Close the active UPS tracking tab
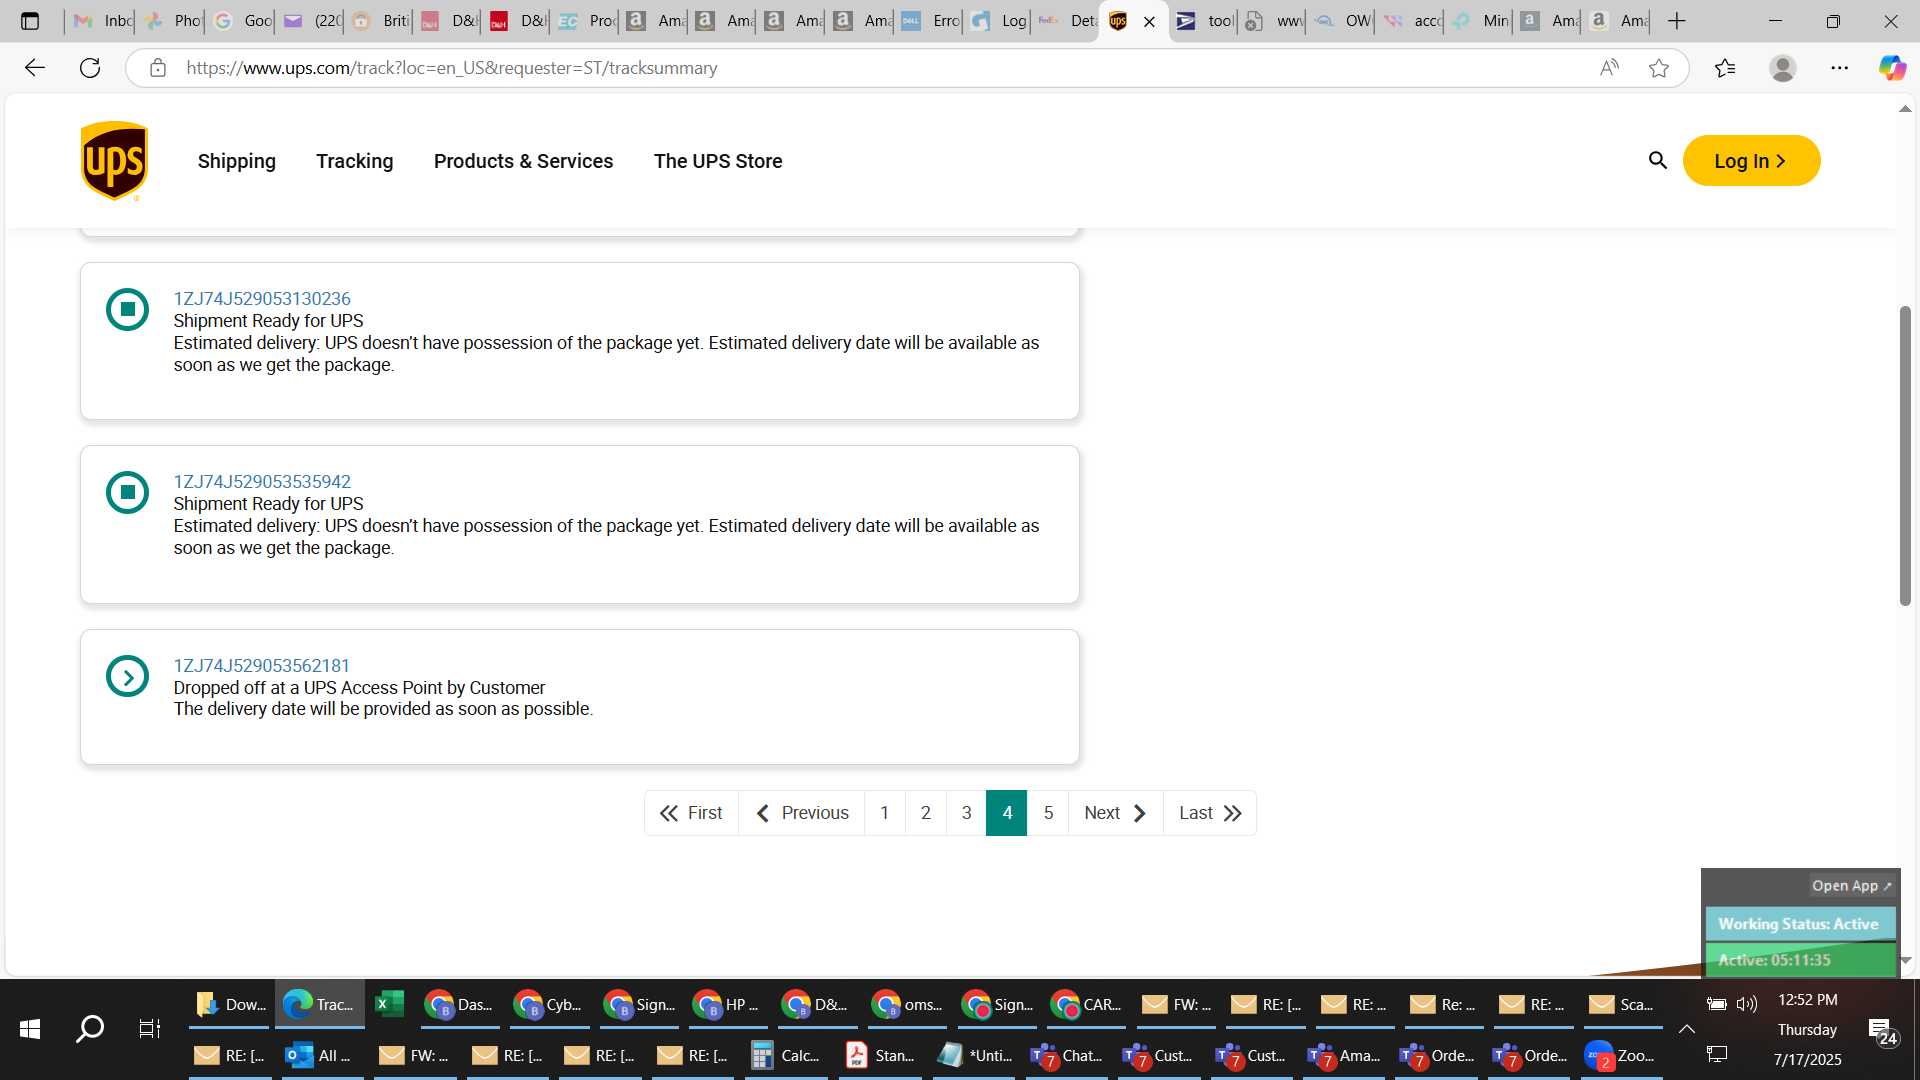1920x1080 pixels. tap(1149, 21)
